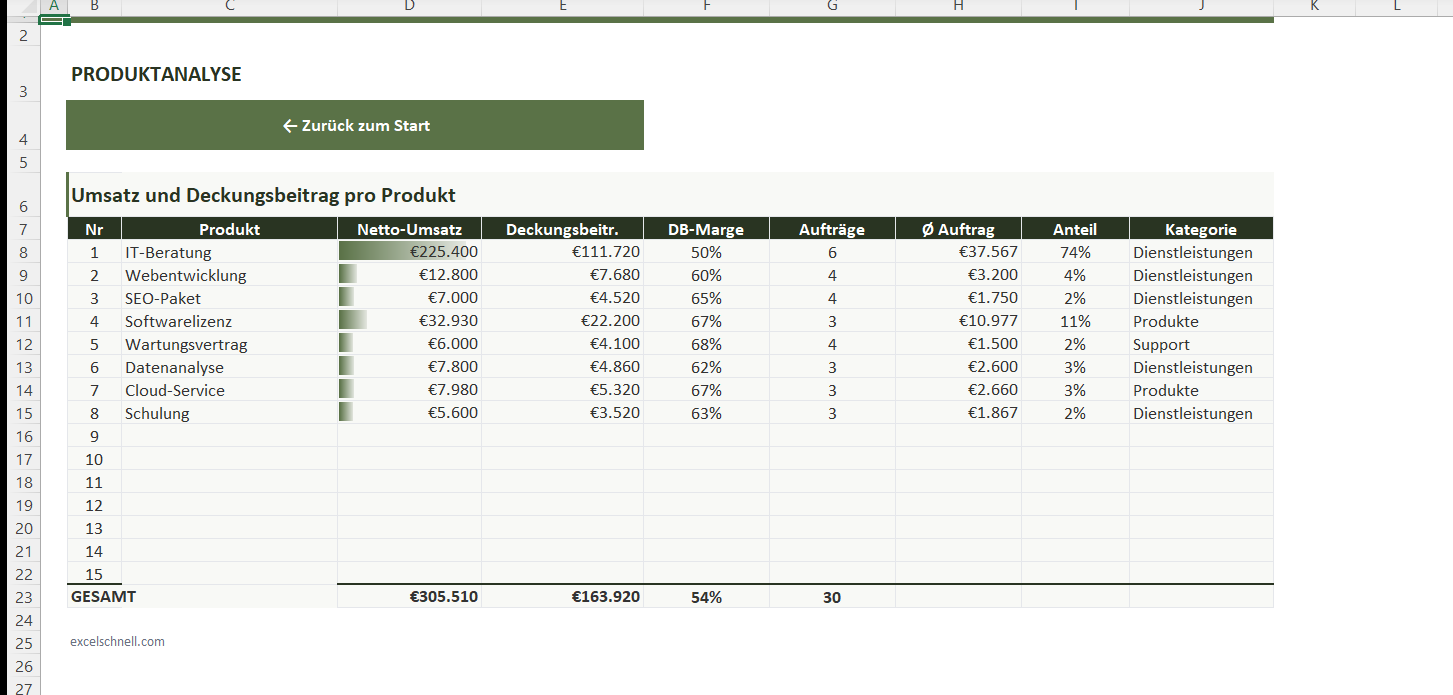The width and height of the screenshot is (1453, 695).
Task: Select column K header
Action: coord(1314,7)
